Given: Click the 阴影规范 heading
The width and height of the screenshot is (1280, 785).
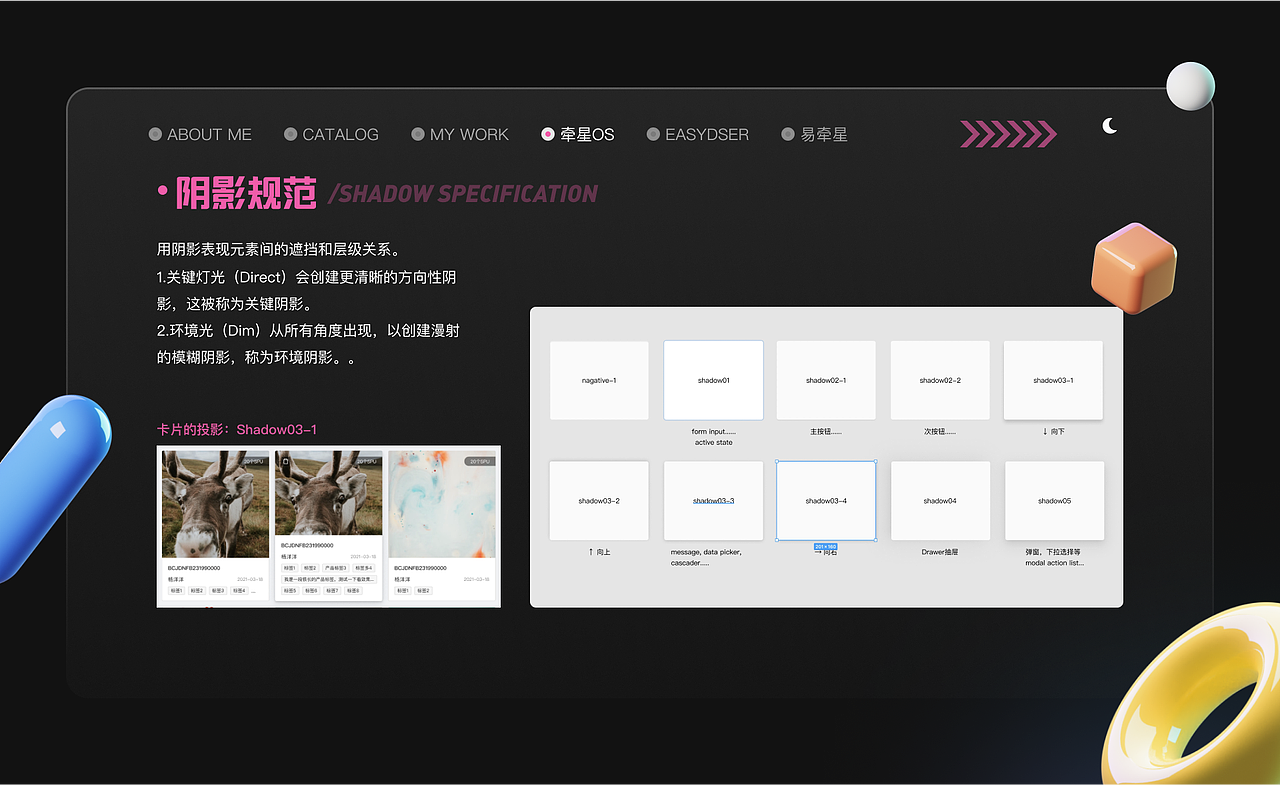Looking at the screenshot, I should tap(246, 193).
